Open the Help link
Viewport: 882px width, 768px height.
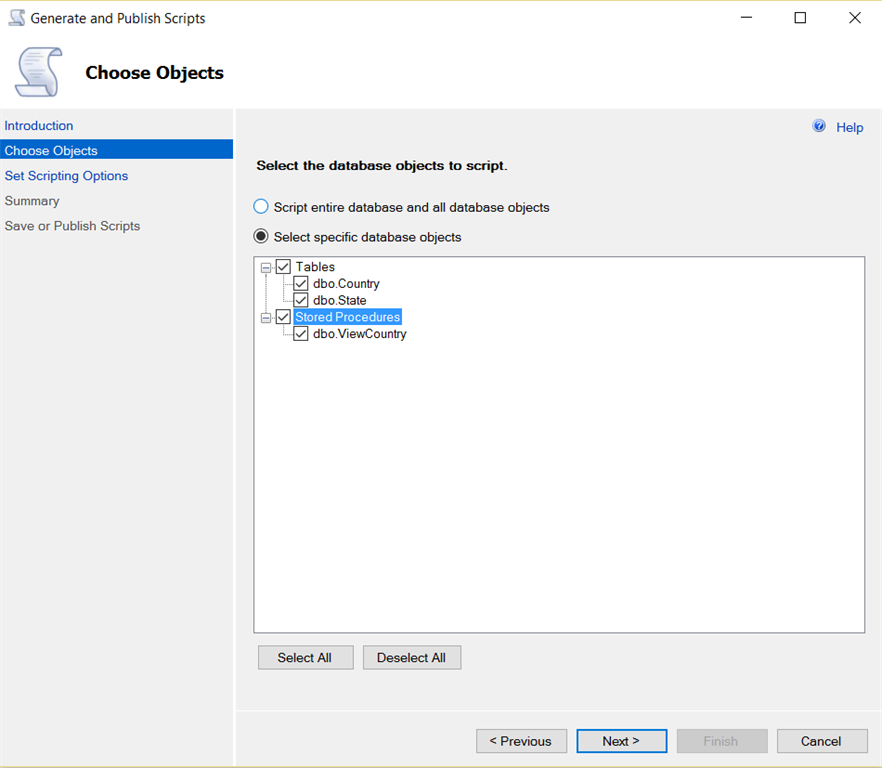click(849, 127)
